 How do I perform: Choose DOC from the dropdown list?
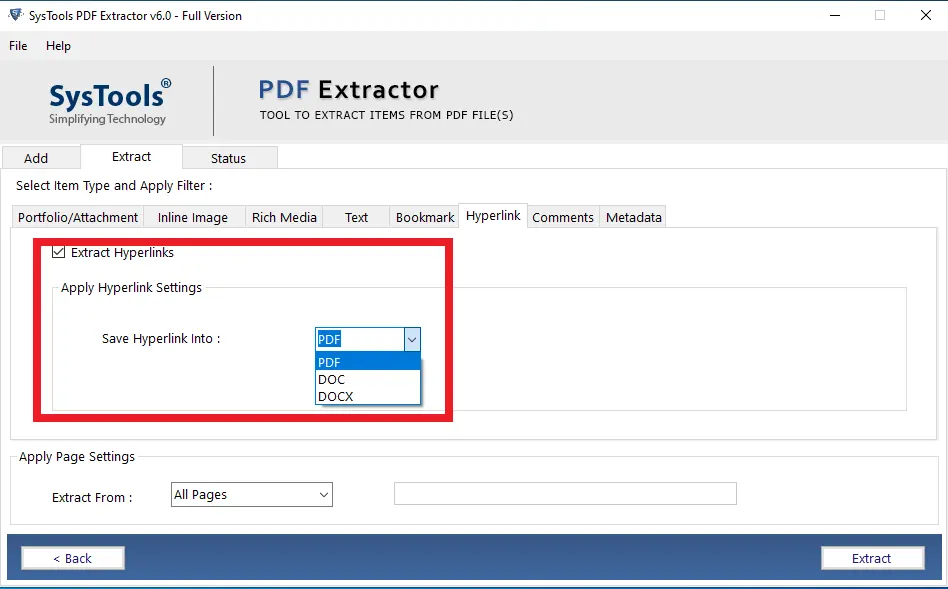(368, 379)
